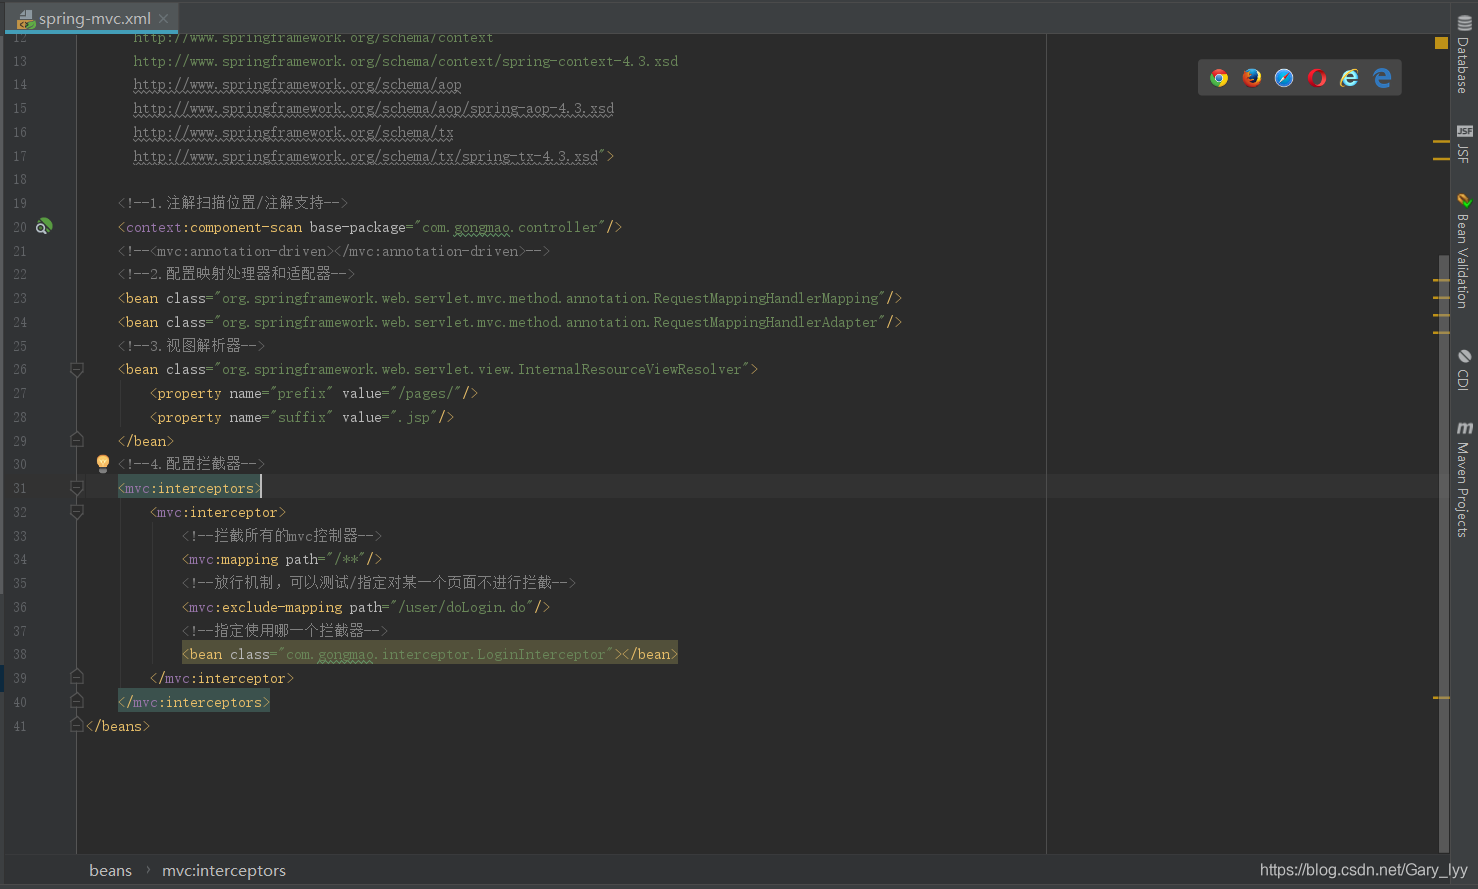Image resolution: width=1478 pixels, height=889 pixels.
Task: Click fold marker at line 39 closing interceptor
Action: coord(77,677)
